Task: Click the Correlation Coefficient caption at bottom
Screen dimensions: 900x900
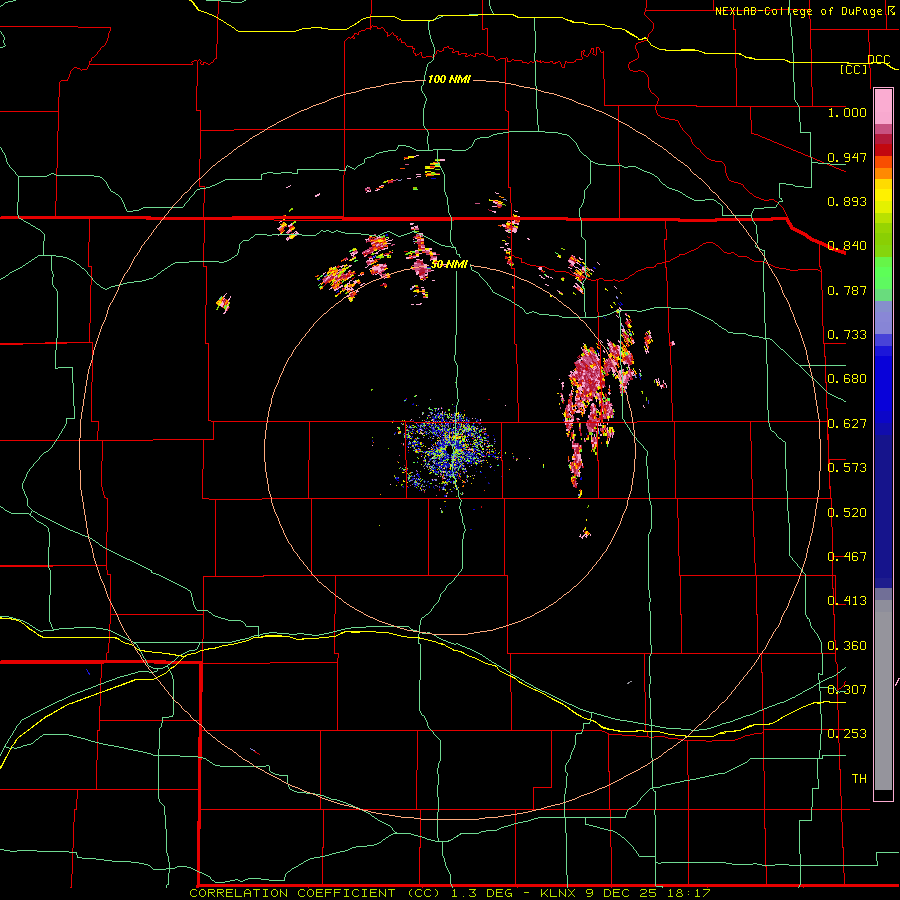Action: coord(449,893)
